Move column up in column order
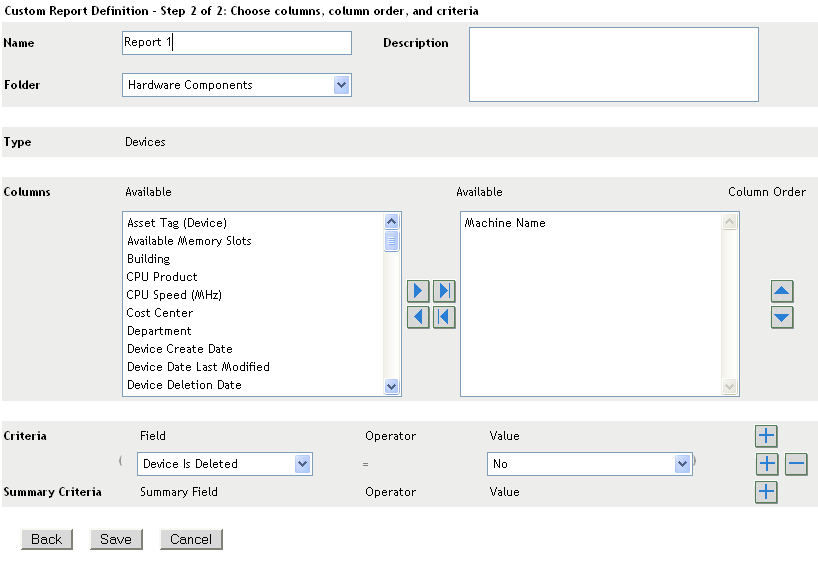Image resolution: width=818 pixels, height=563 pixels. [x=783, y=292]
